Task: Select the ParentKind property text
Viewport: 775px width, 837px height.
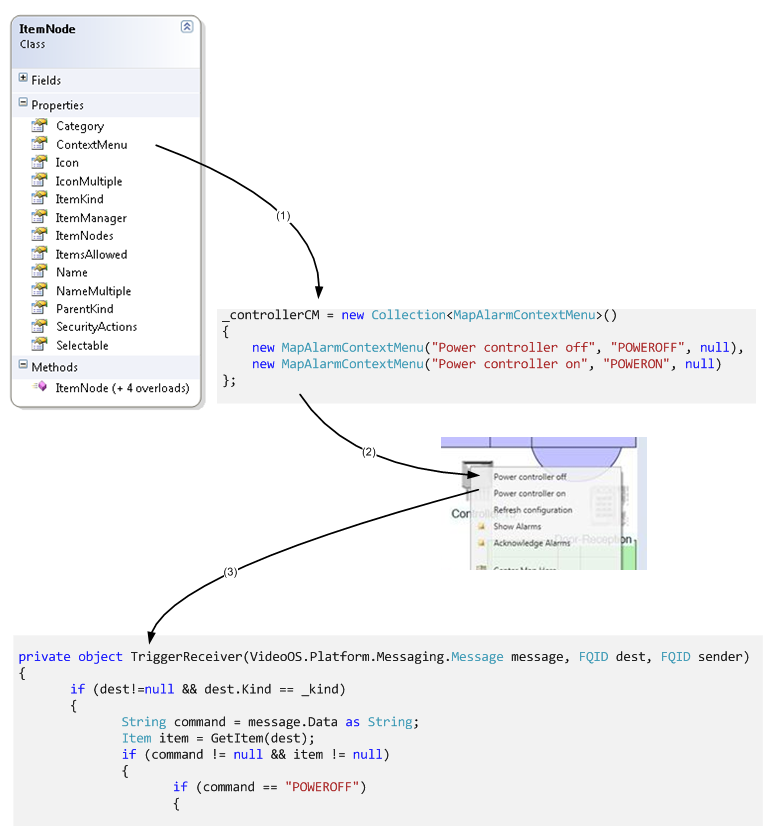Action: [x=85, y=309]
